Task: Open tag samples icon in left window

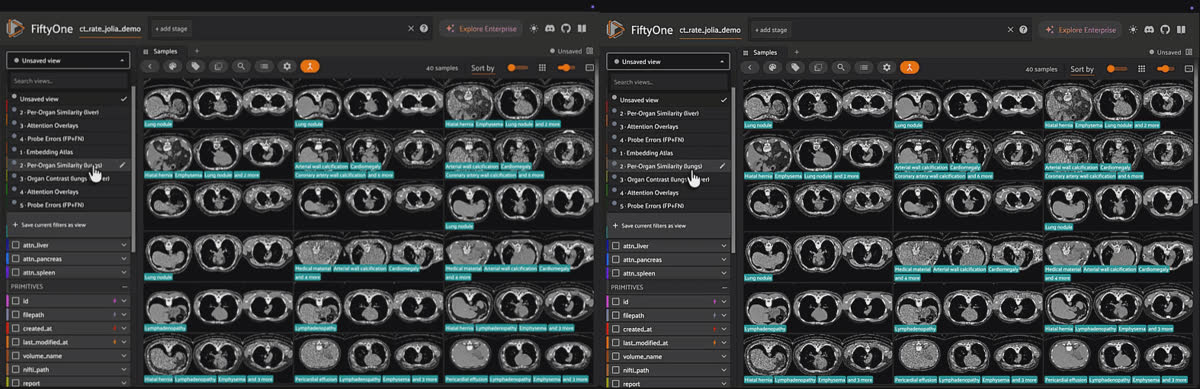Action: pyautogui.click(x=196, y=67)
